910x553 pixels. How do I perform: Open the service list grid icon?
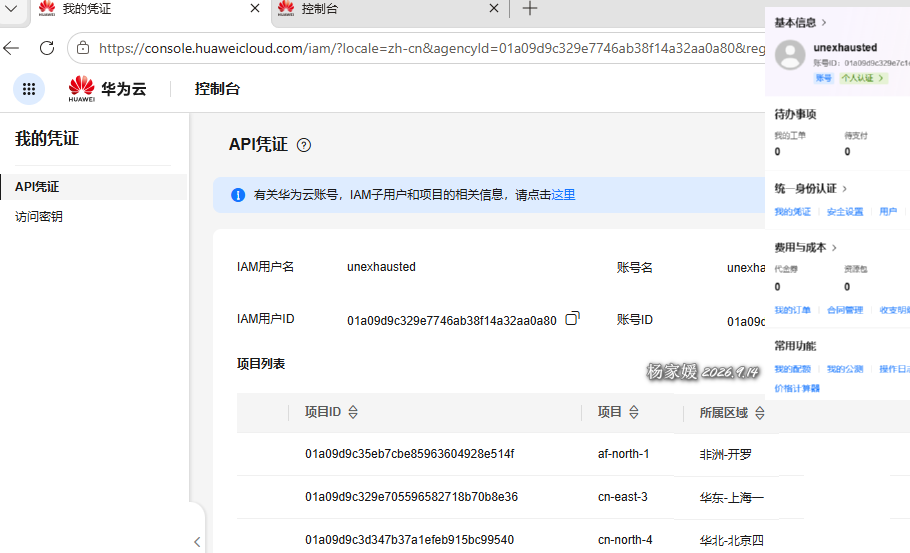pos(28,89)
